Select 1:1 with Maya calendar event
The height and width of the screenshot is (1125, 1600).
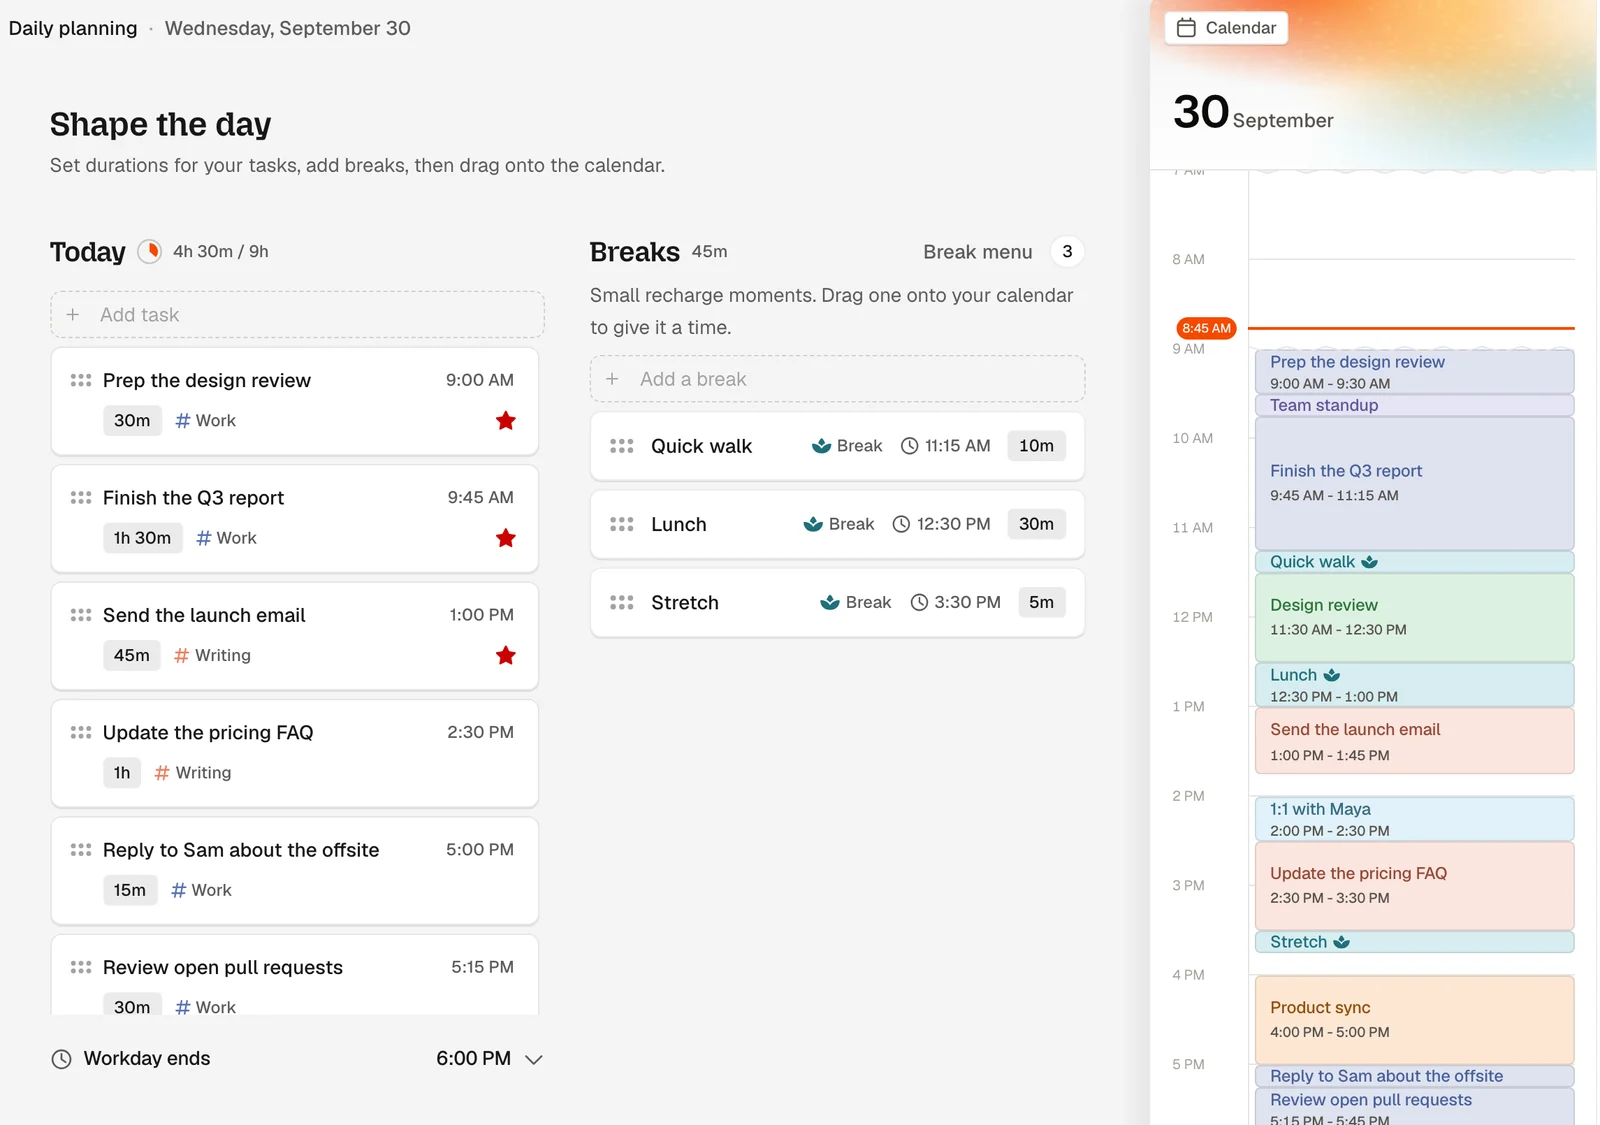(1414, 819)
